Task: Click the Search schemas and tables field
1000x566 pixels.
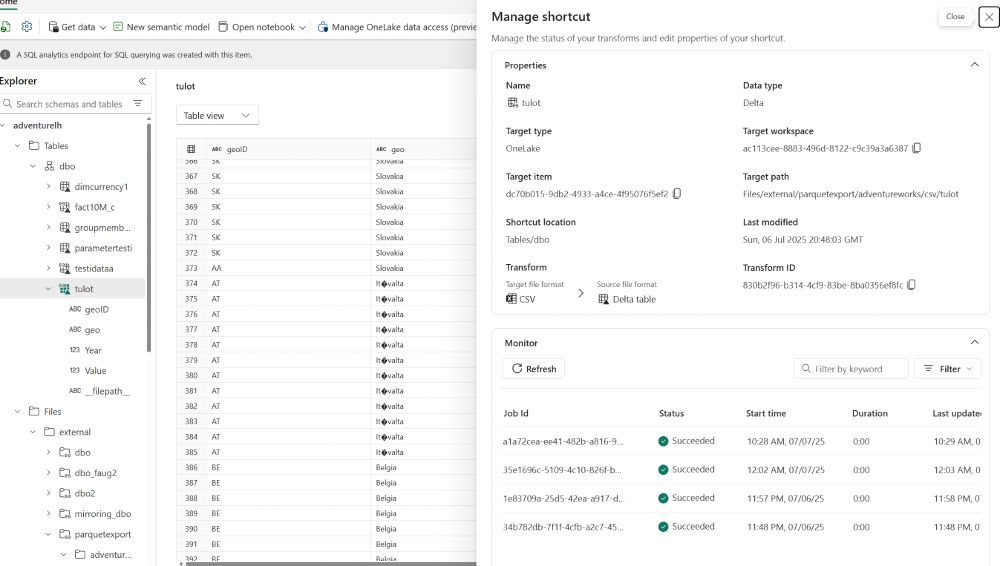Action: (69, 104)
